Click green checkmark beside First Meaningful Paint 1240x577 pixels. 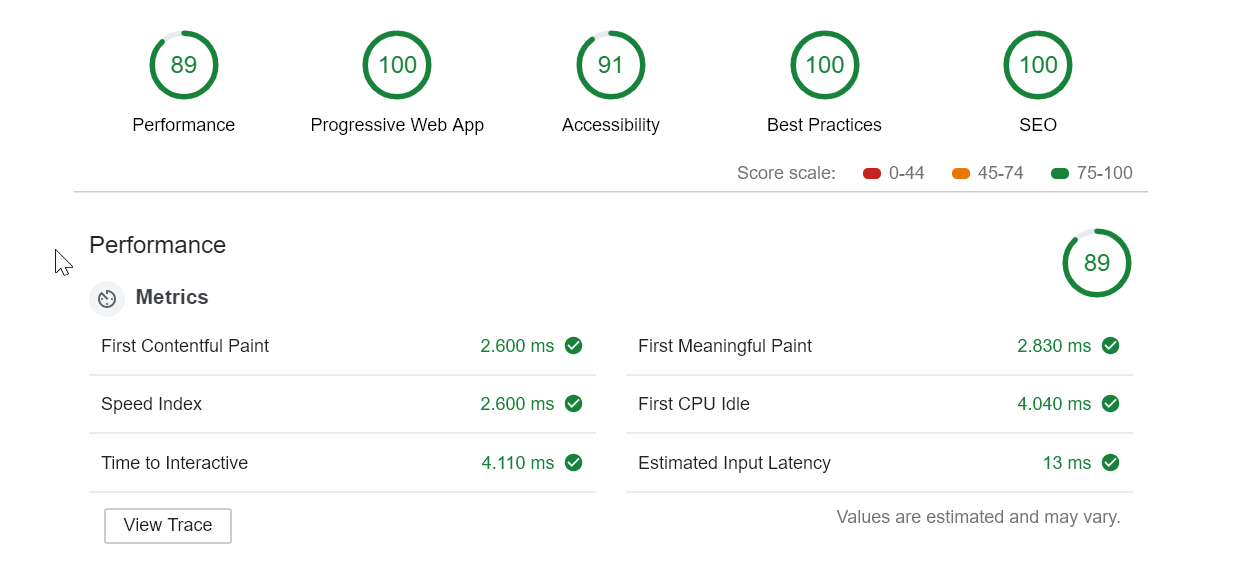(1110, 346)
